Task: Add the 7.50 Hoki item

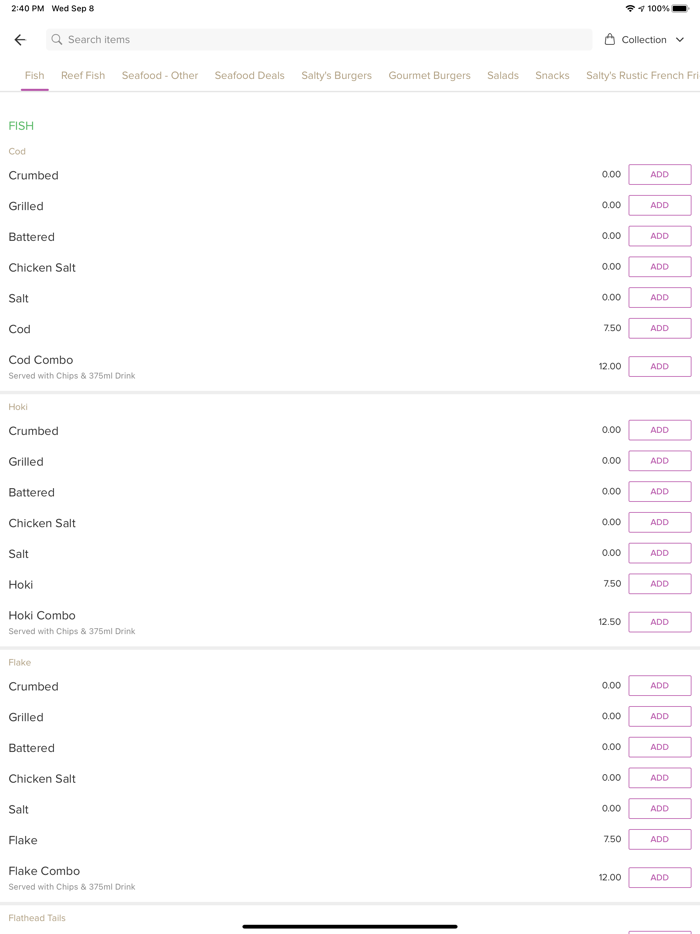Action: [x=659, y=584]
